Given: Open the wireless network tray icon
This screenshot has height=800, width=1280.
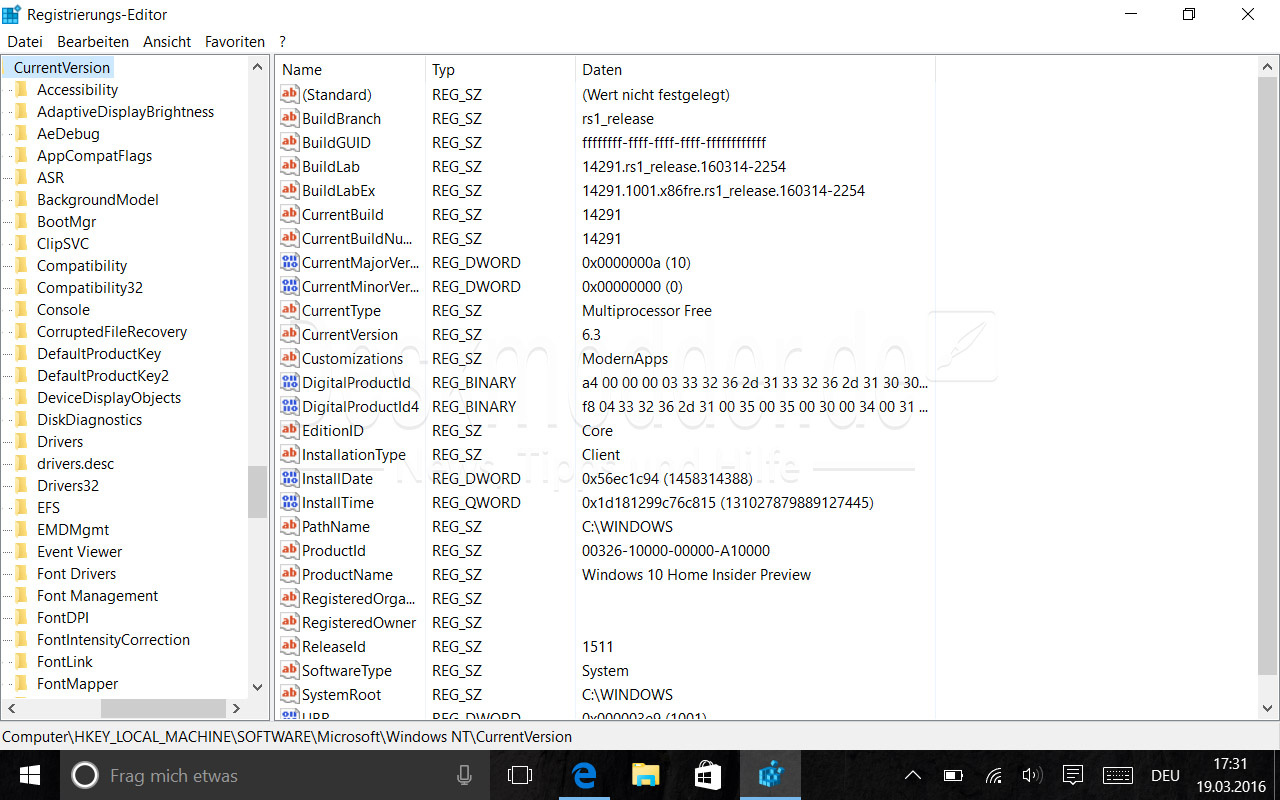Looking at the screenshot, I should tap(993, 775).
